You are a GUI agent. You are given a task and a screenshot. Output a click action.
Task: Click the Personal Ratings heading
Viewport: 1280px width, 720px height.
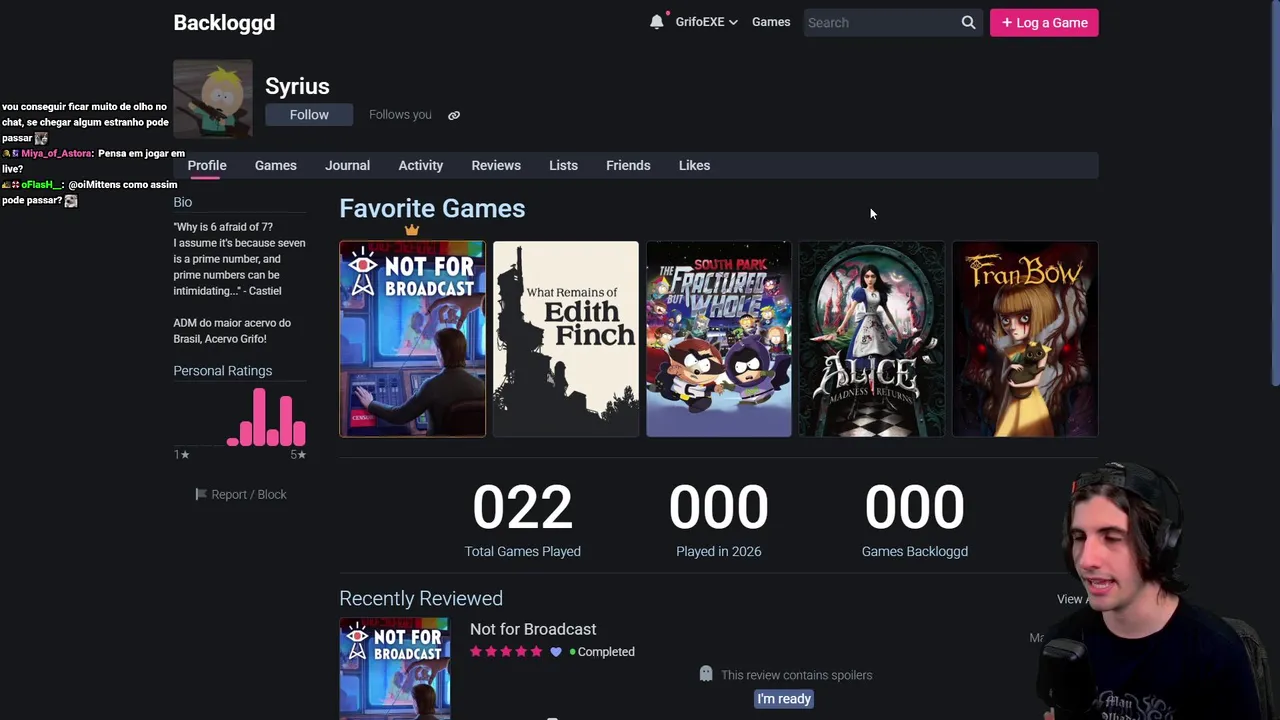[223, 371]
